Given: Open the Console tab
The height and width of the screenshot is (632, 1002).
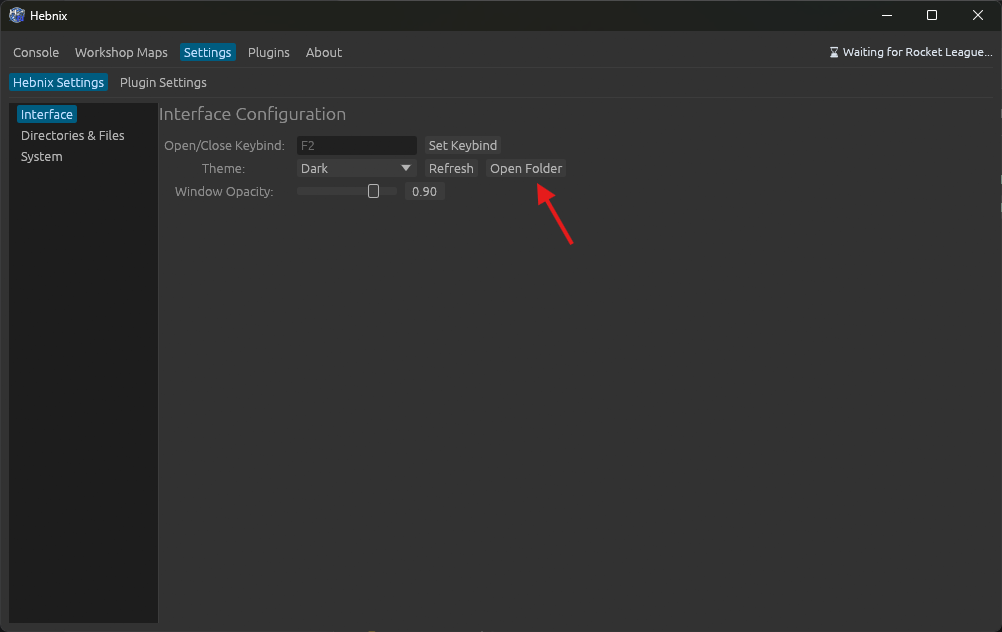Looking at the screenshot, I should [36, 52].
